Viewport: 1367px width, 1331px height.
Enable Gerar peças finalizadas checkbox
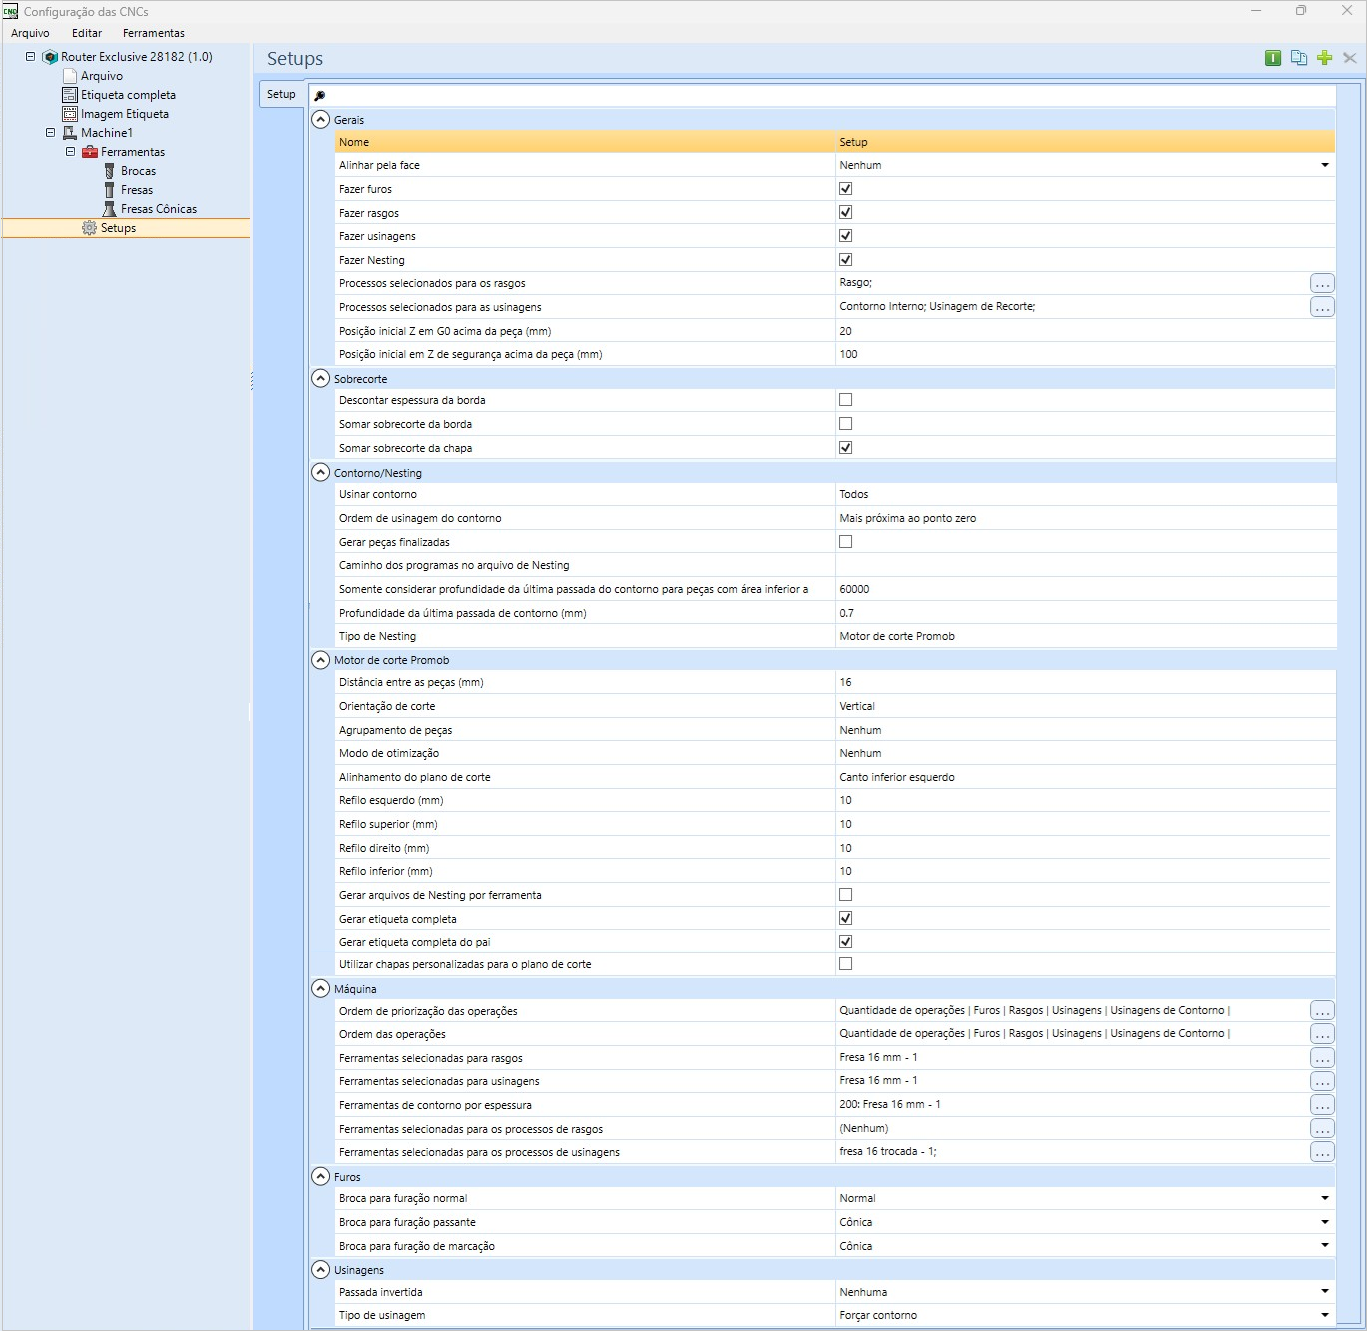[x=846, y=542]
